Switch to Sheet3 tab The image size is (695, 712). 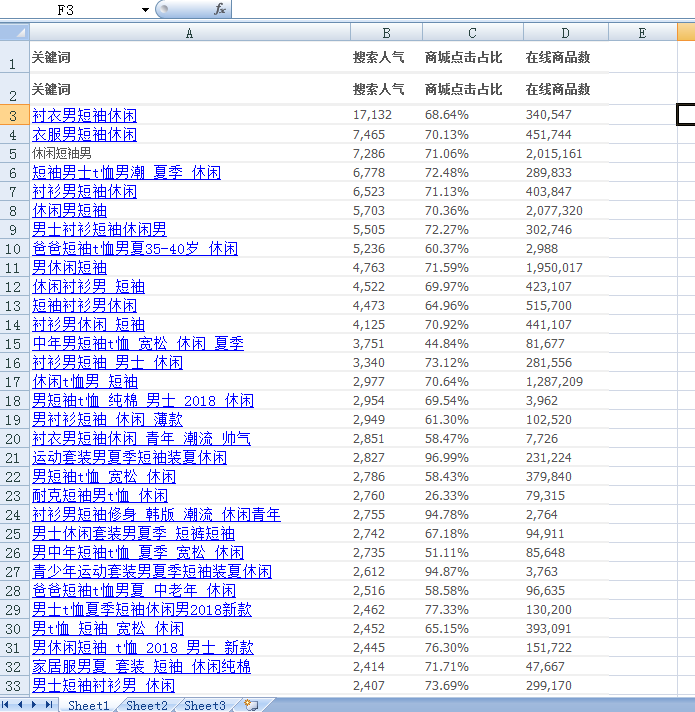[205, 705]
